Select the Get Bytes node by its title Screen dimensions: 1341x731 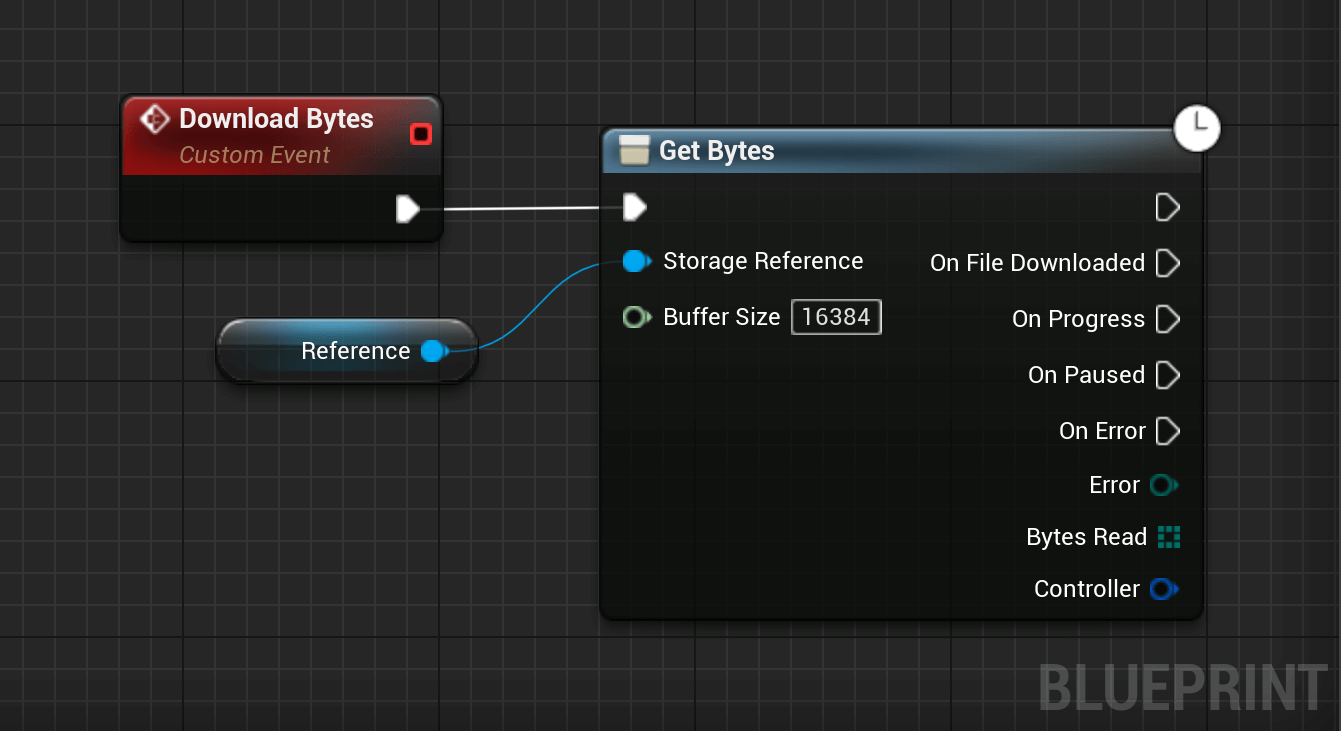[717, 151]
